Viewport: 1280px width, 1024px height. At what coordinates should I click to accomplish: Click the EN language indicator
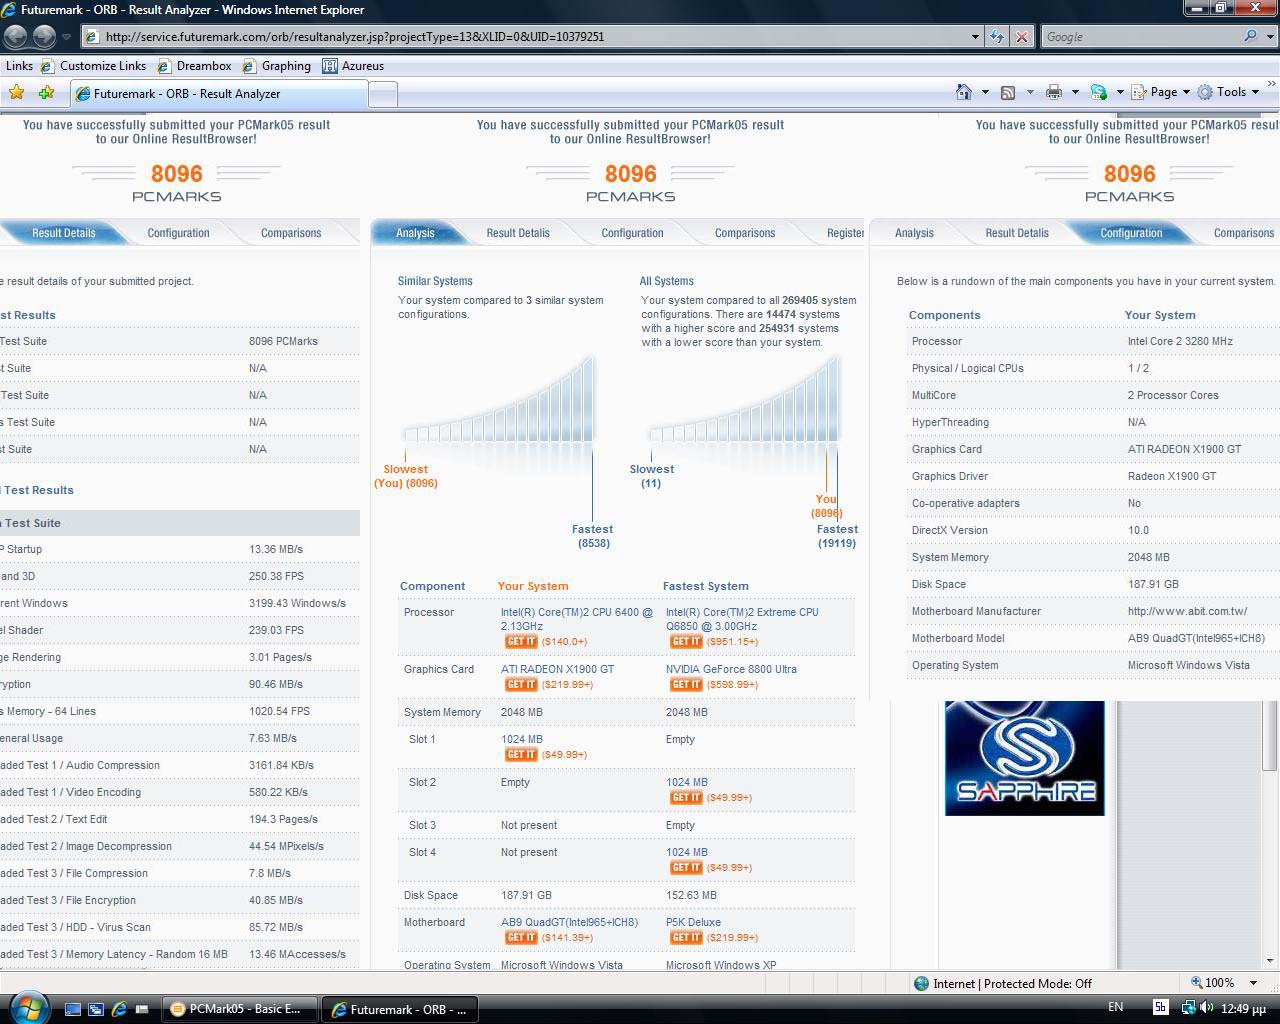click(x=1116, y=1007)
